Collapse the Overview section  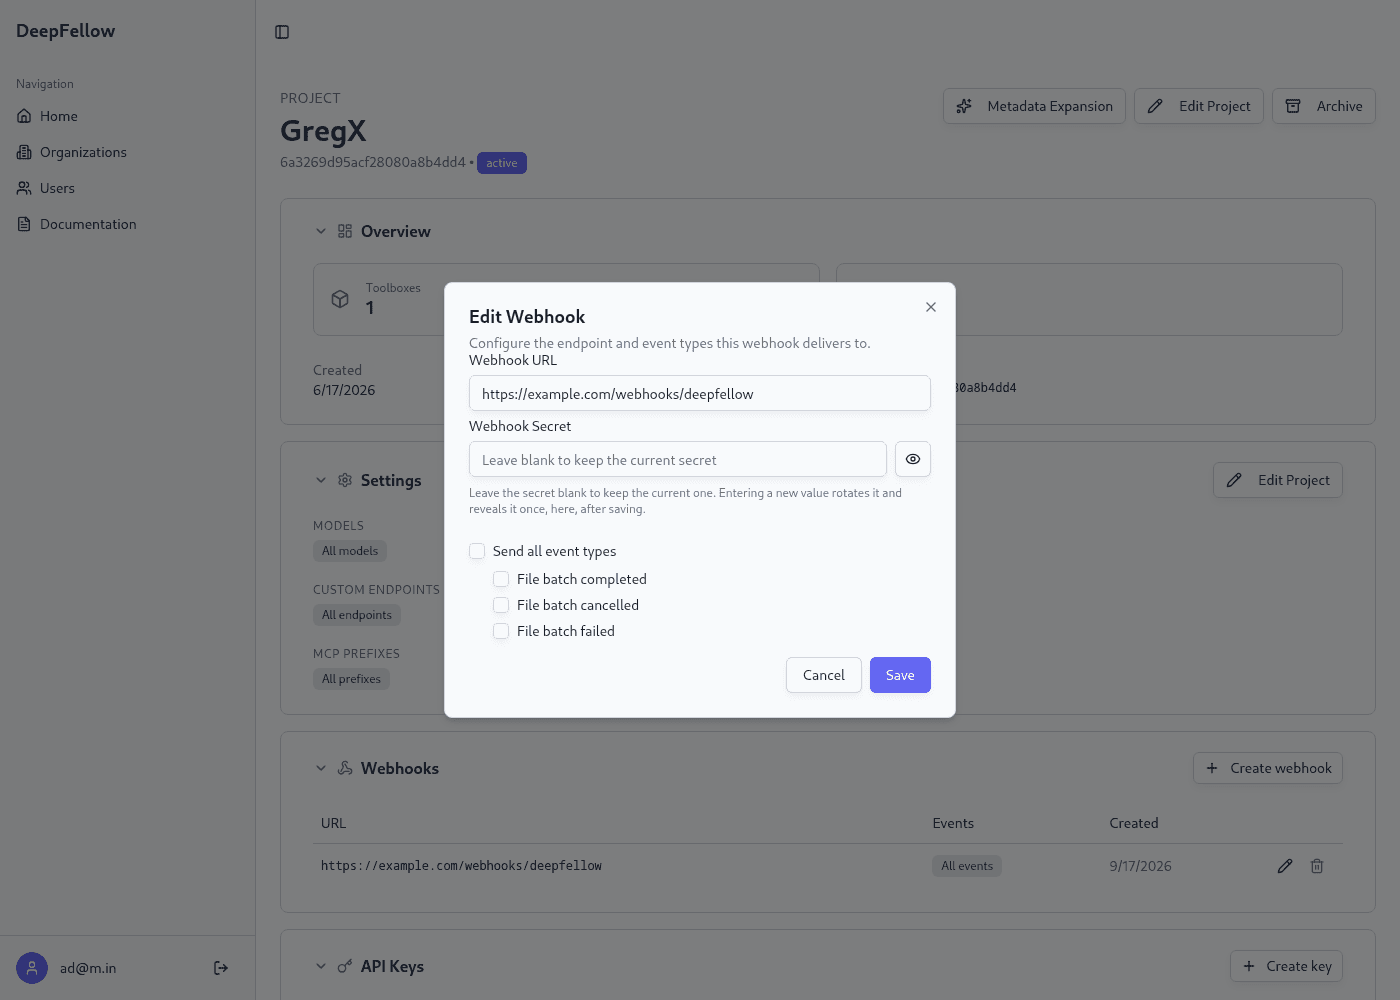coord(321,231)
